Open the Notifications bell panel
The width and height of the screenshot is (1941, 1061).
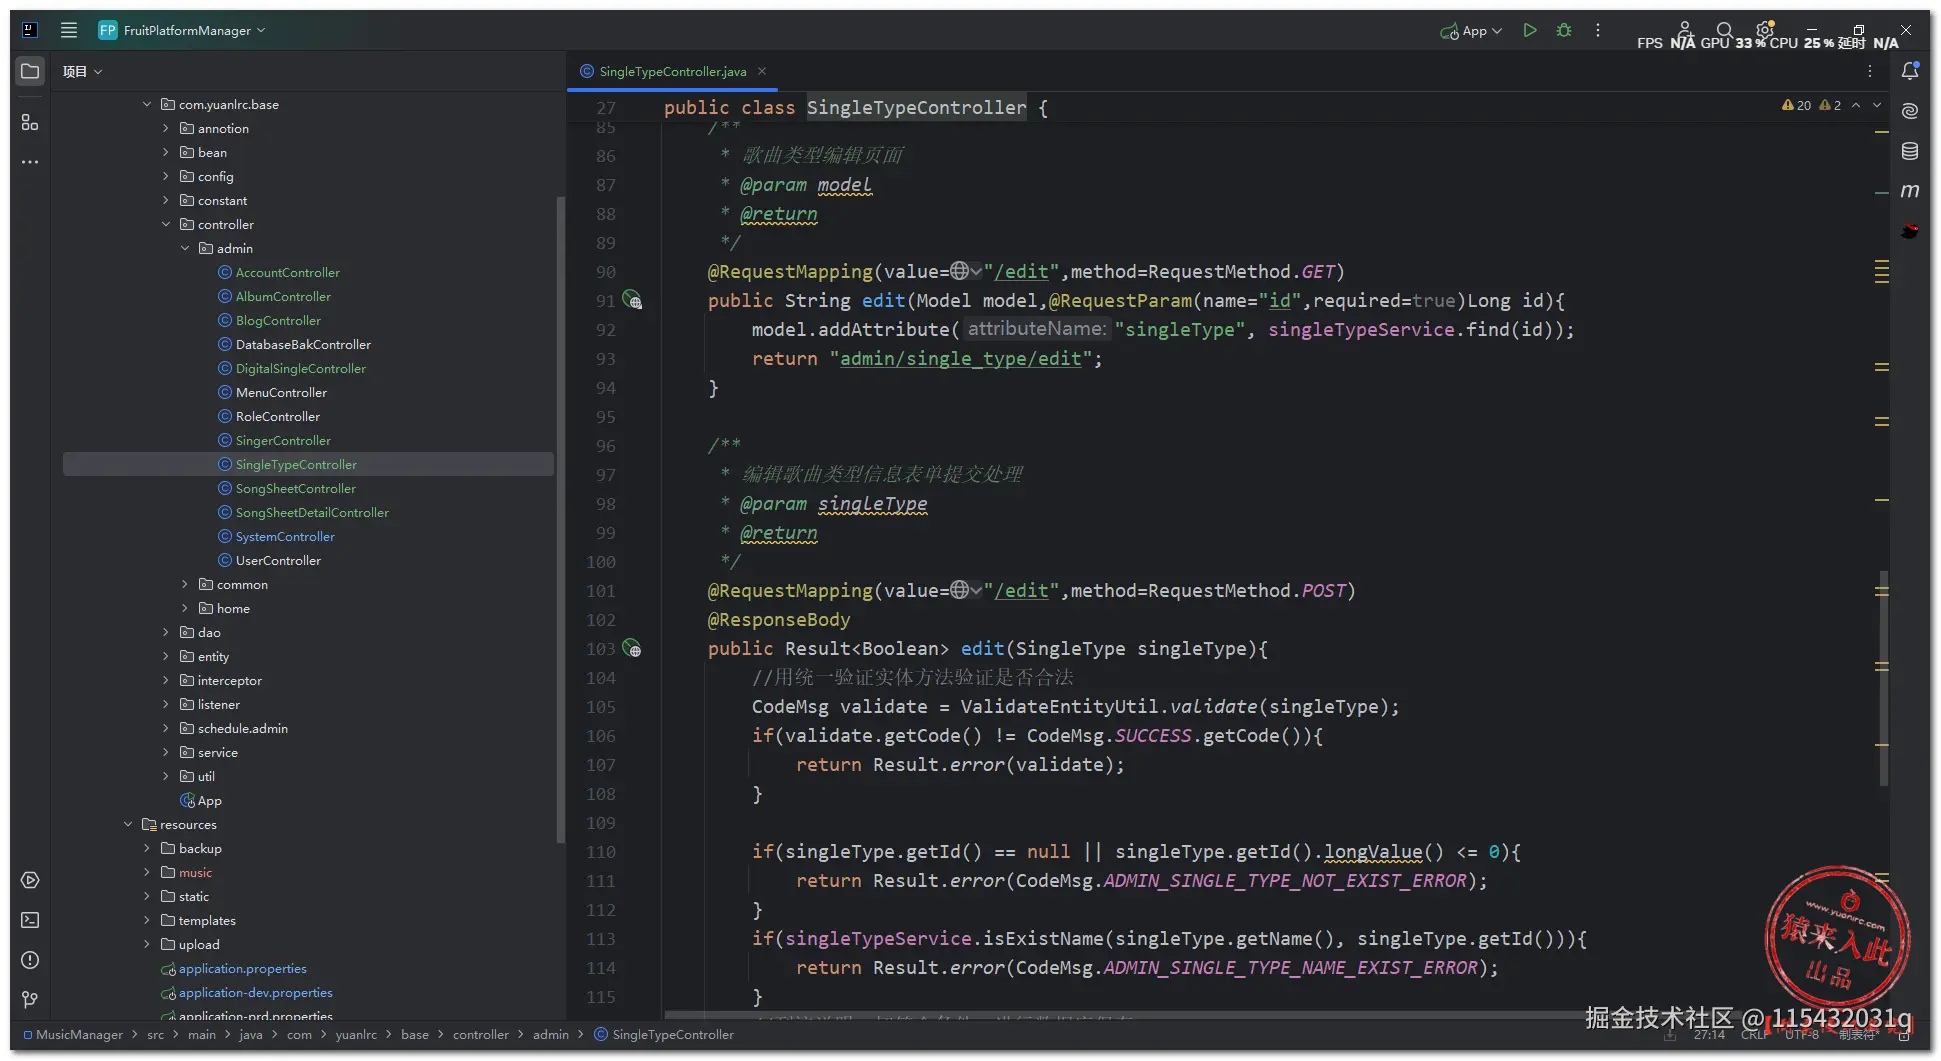(1909, 71)
